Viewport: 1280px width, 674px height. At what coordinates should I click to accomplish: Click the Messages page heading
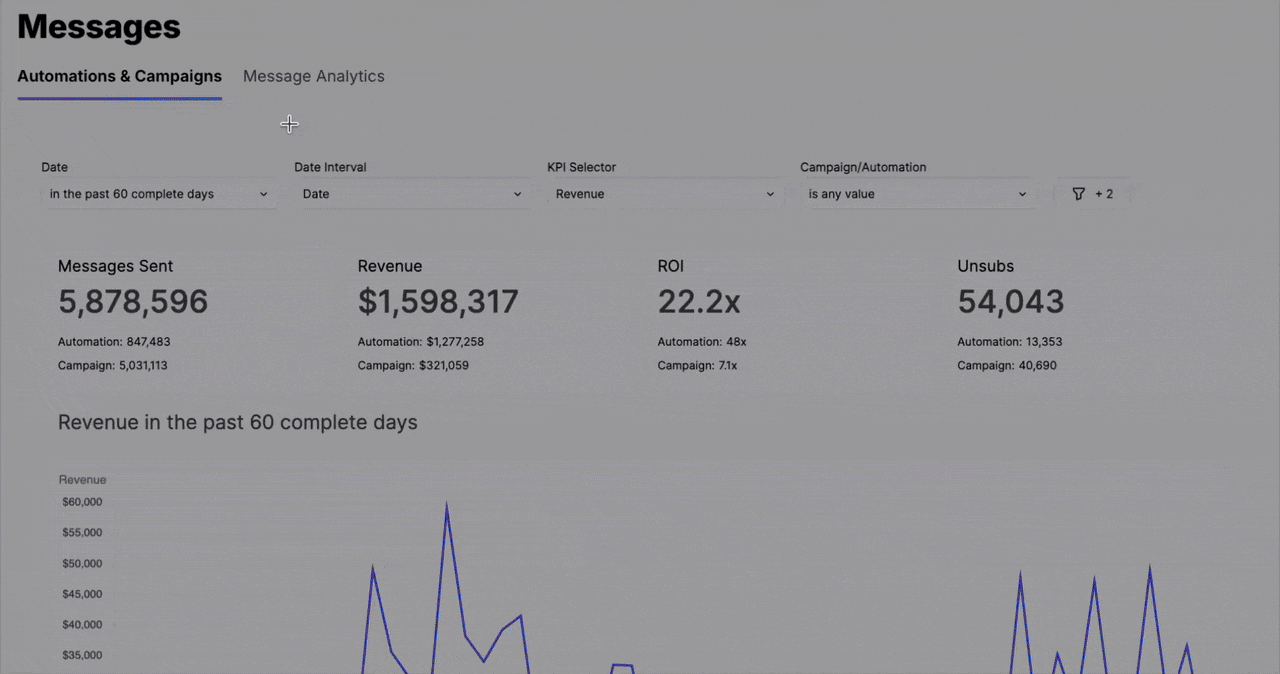point(98,27)
